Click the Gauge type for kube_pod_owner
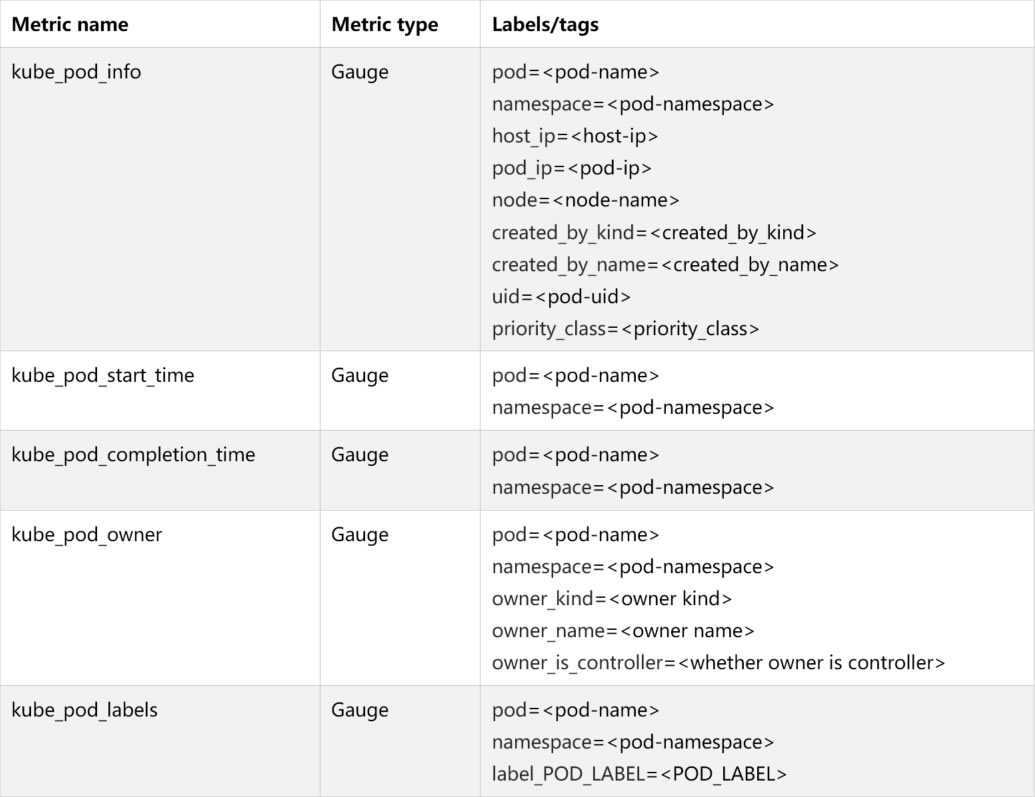This screenshot has width=1035, height=797. (x=360, y=535)
